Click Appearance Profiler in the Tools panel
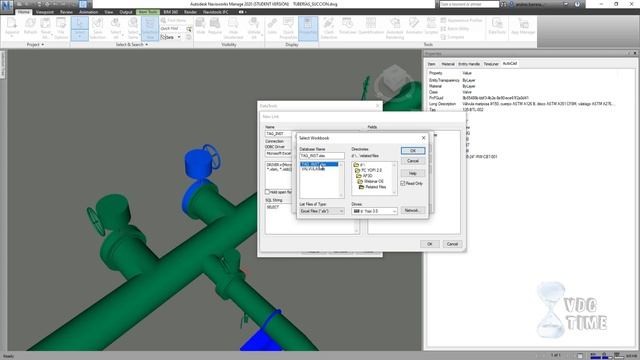The width and height of the screenshot is (640, 360). point(462,20)
